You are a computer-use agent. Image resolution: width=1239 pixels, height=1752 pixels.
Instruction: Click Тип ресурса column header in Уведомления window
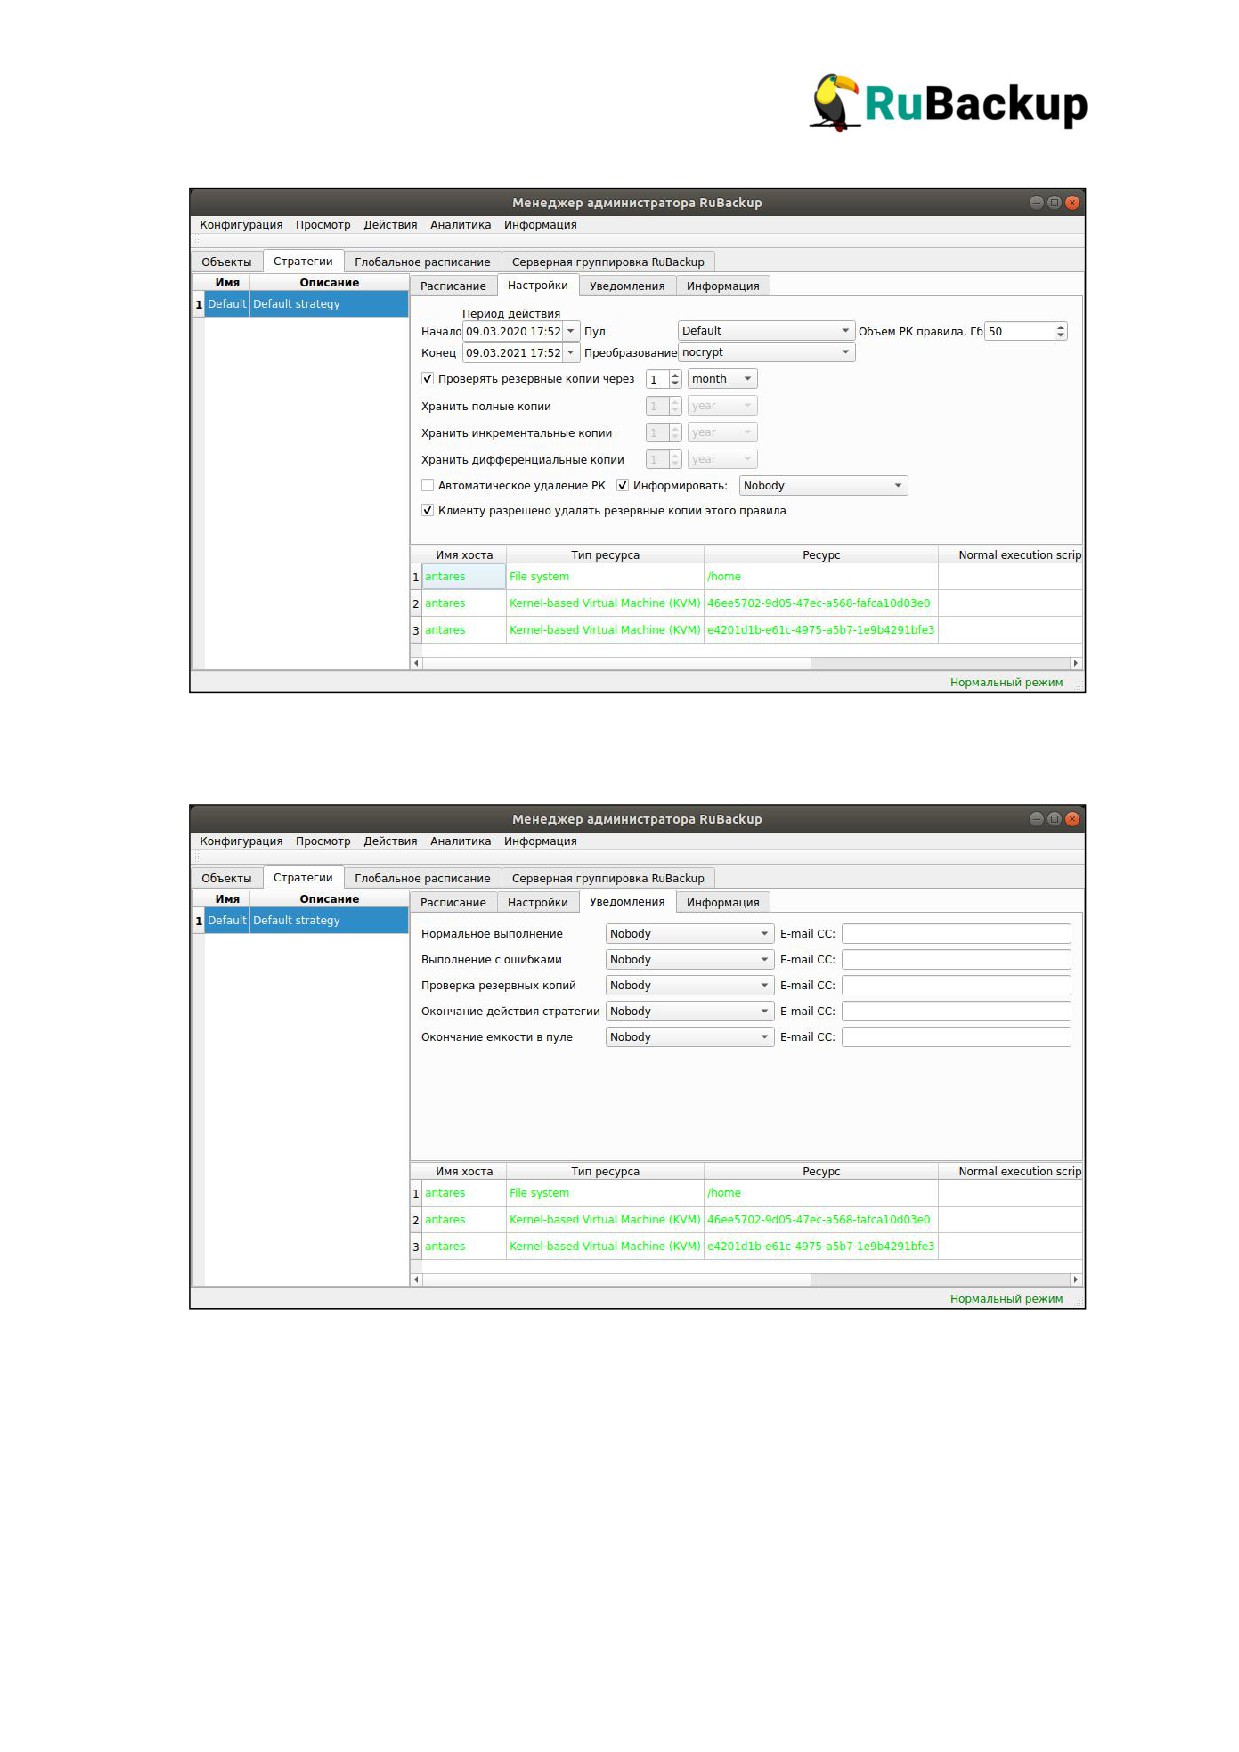[x=605, y=1171]
